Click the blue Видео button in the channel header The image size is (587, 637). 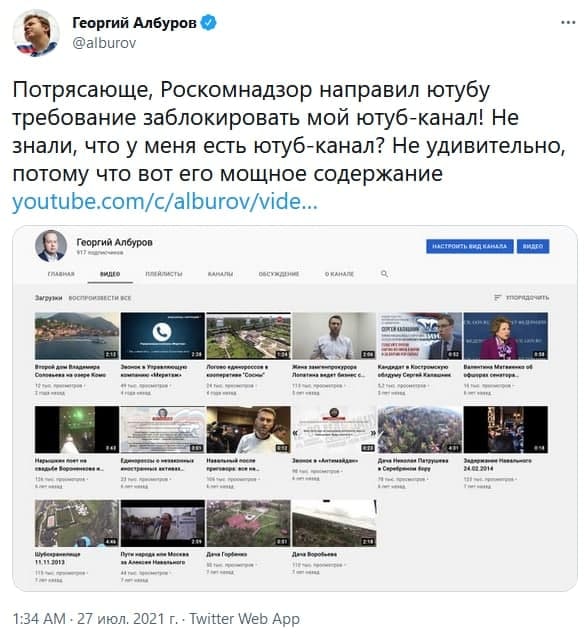[533, 246]
